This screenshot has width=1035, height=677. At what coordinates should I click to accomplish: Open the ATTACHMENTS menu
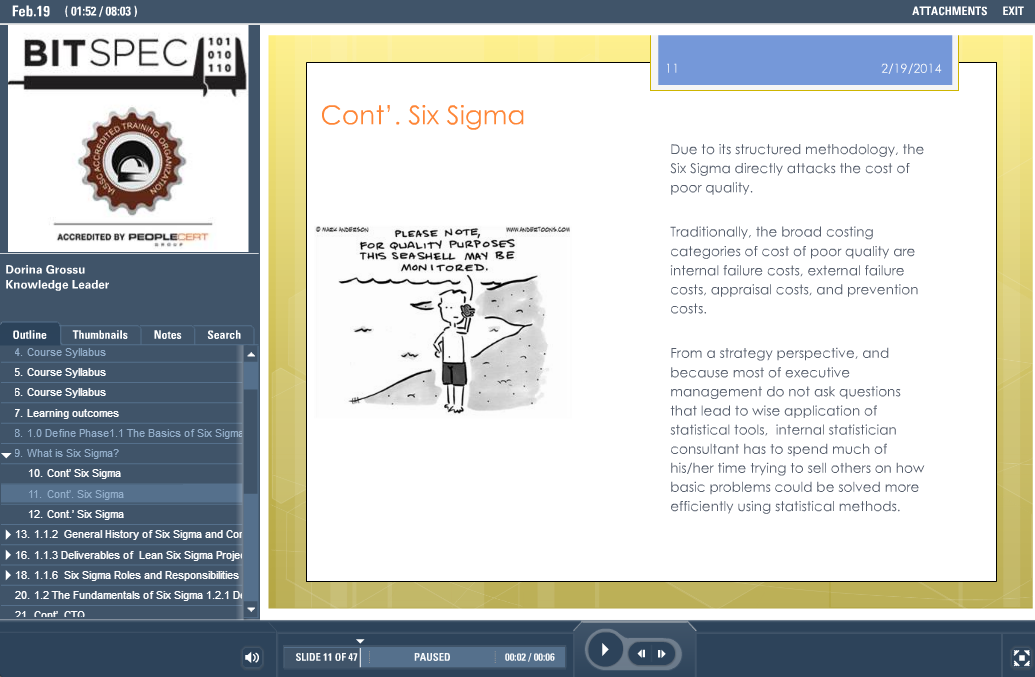tap(949, 11)
